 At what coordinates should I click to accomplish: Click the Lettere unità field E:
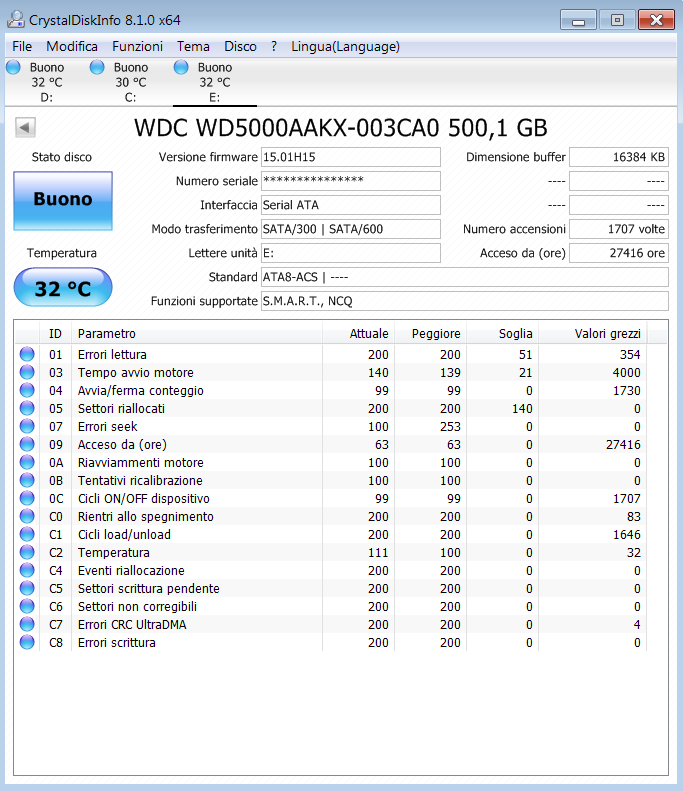coord(351,253)
